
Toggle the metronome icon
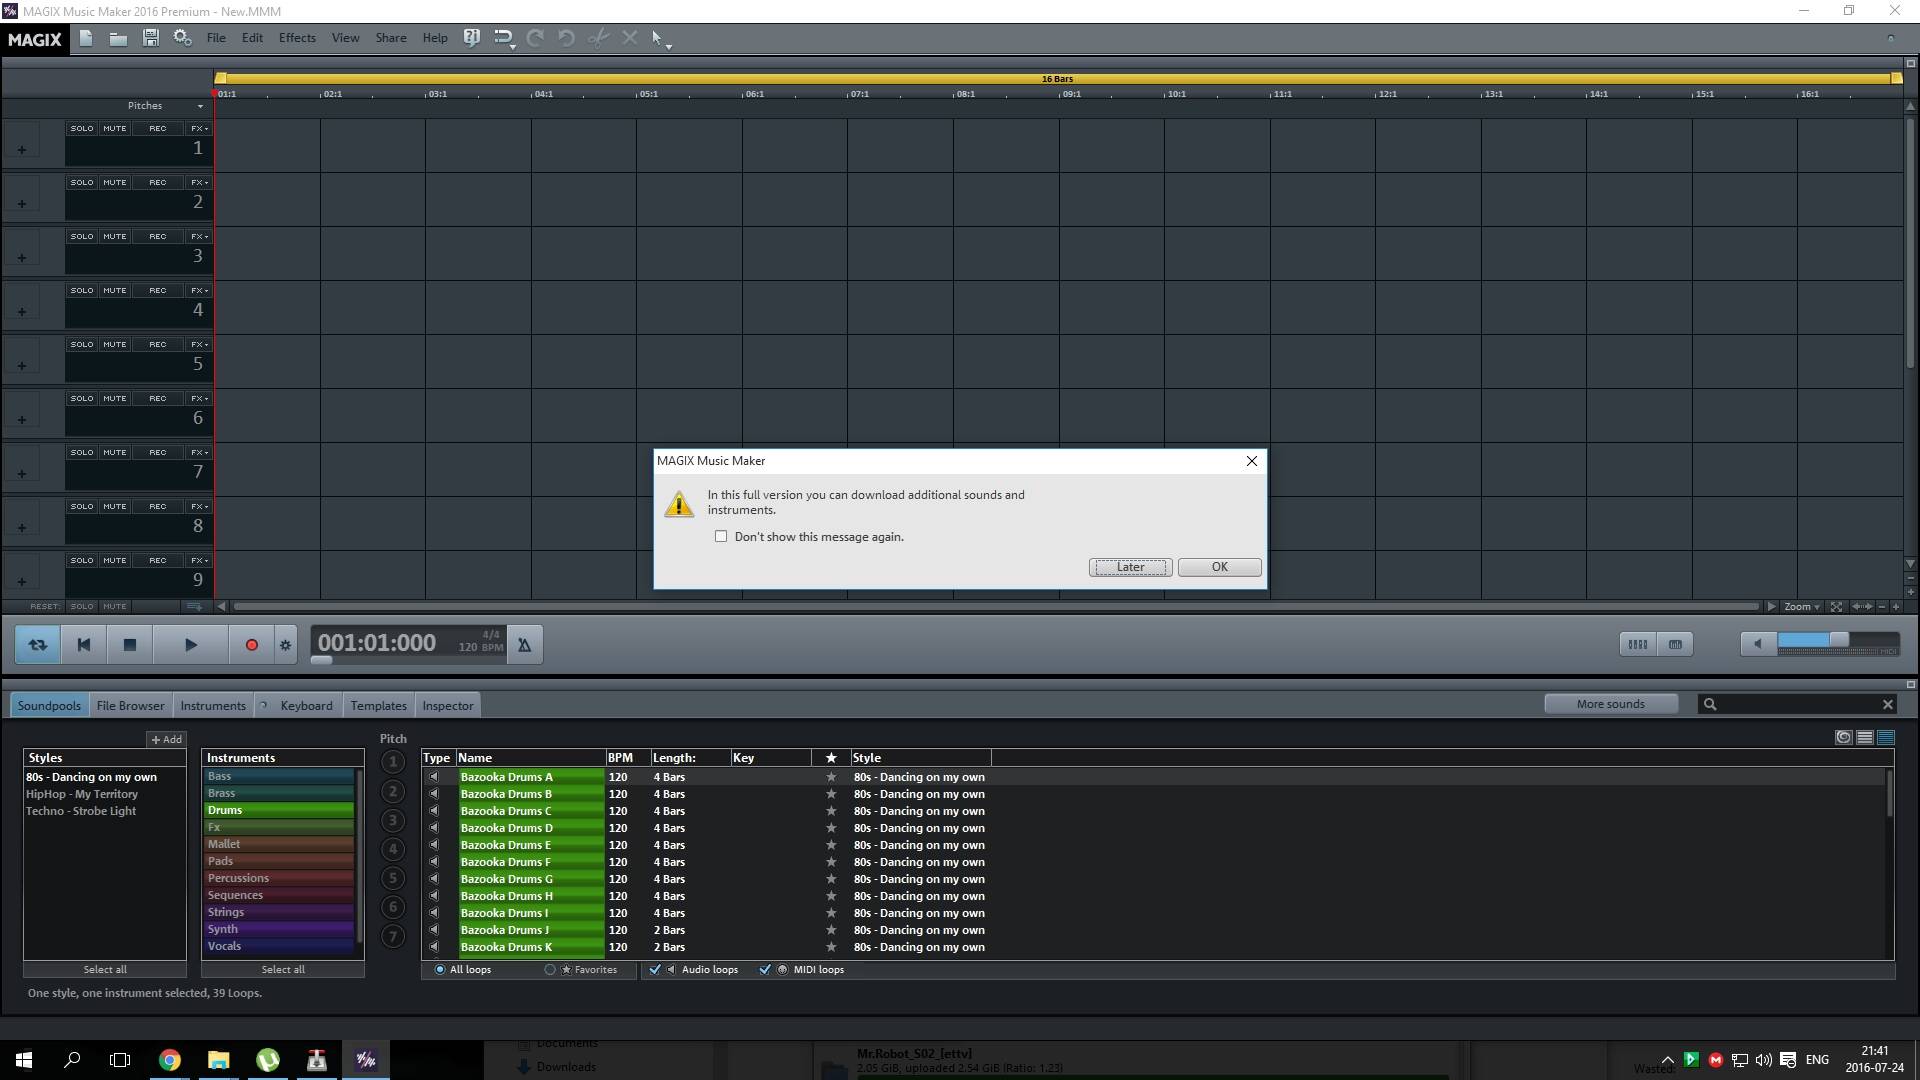[524, 645]
